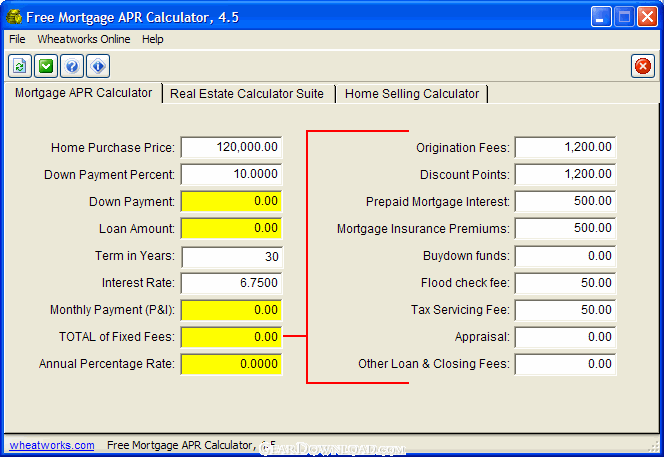664x457 pixels.
Task: Maximize the calculator window
Action: [624, 17]
